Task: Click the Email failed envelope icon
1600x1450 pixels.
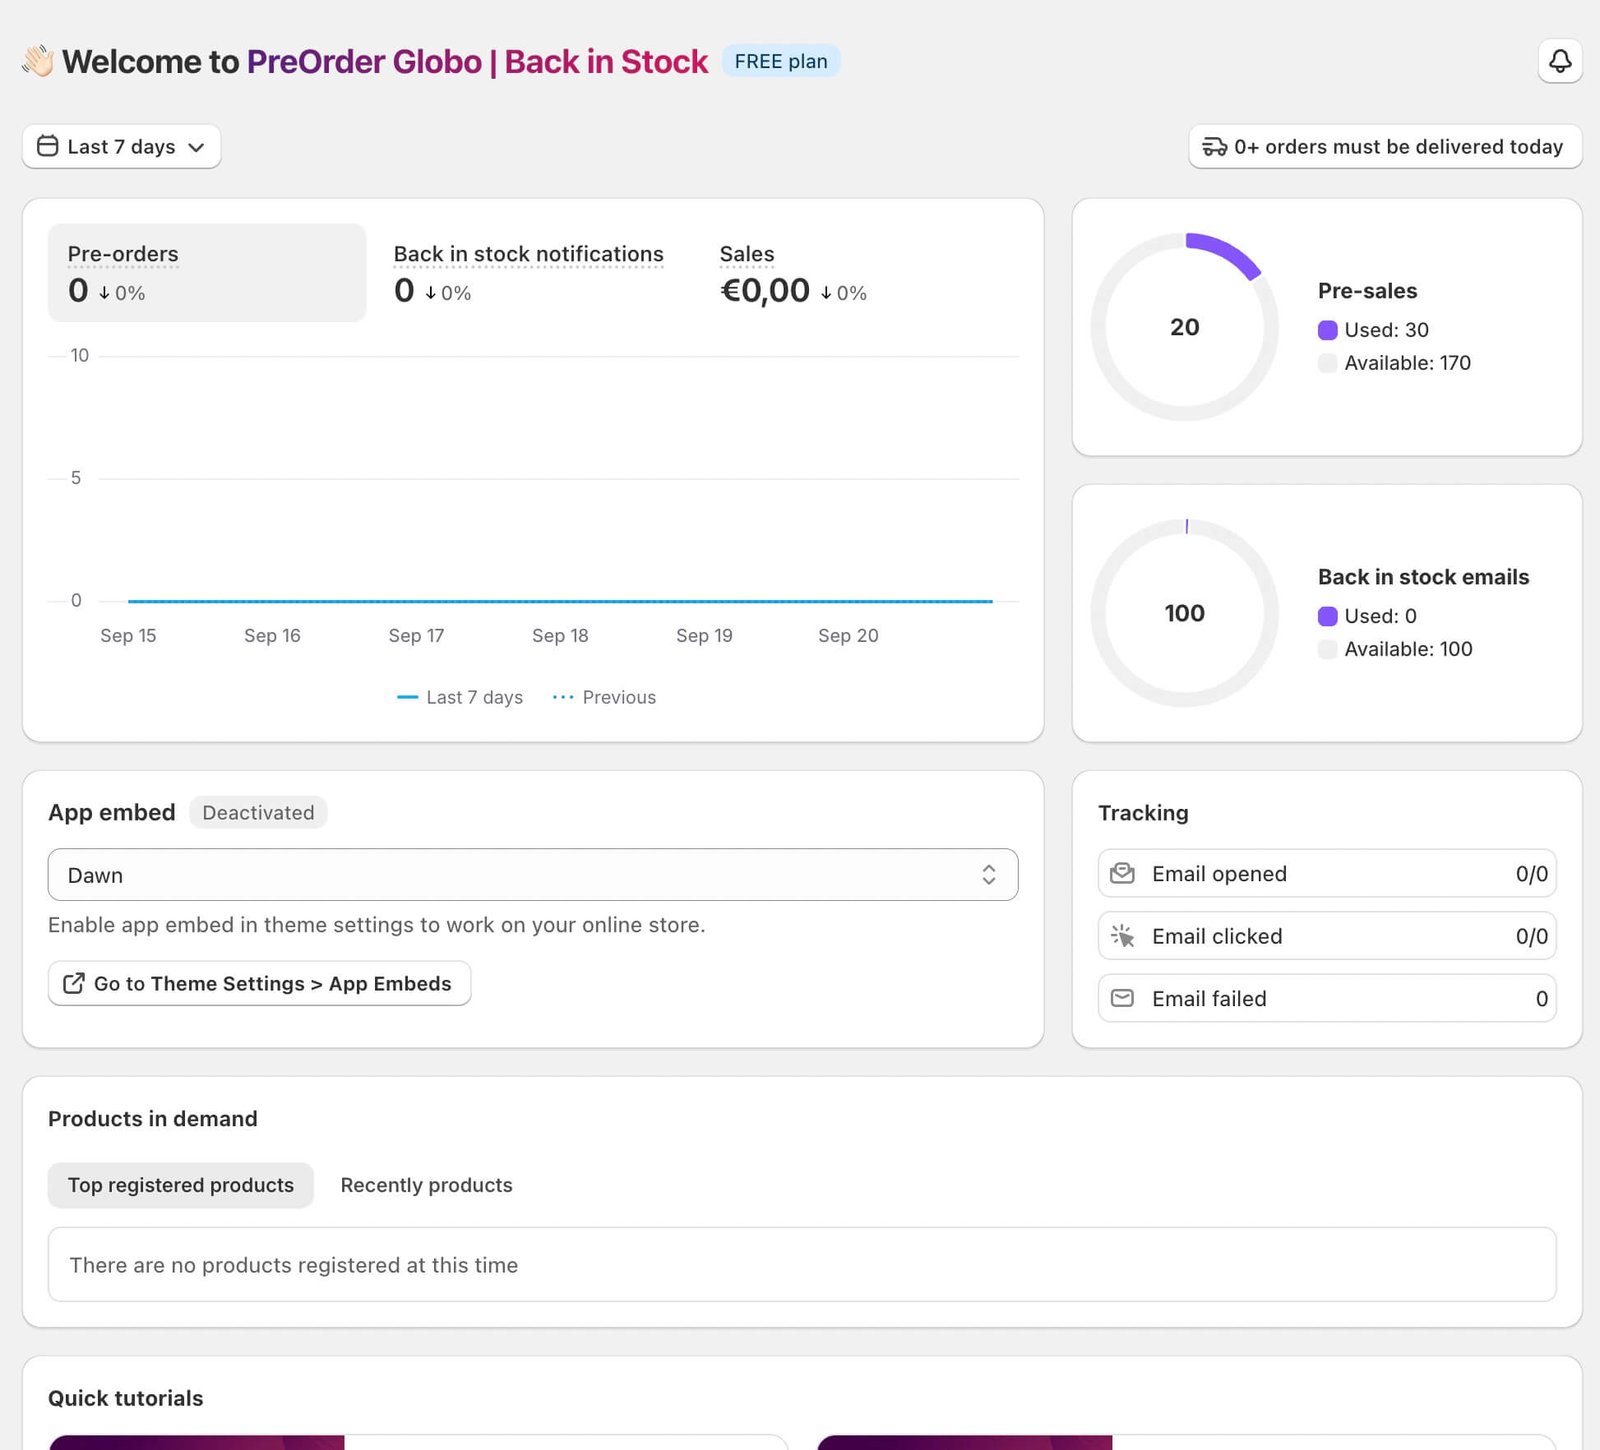Action: [1122, 998]
